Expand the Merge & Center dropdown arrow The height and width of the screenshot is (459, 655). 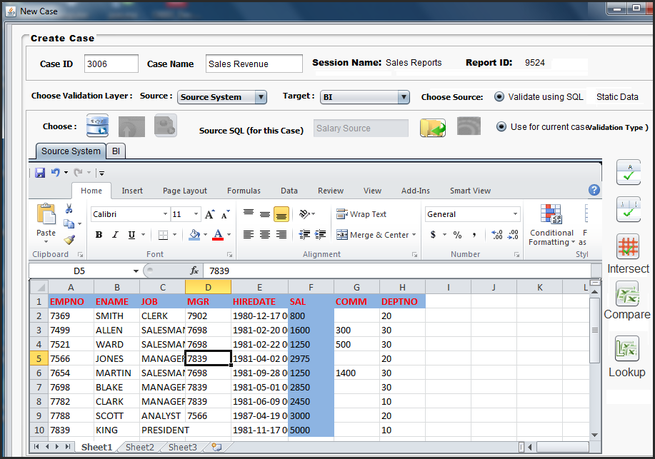(x=414, y=235)
